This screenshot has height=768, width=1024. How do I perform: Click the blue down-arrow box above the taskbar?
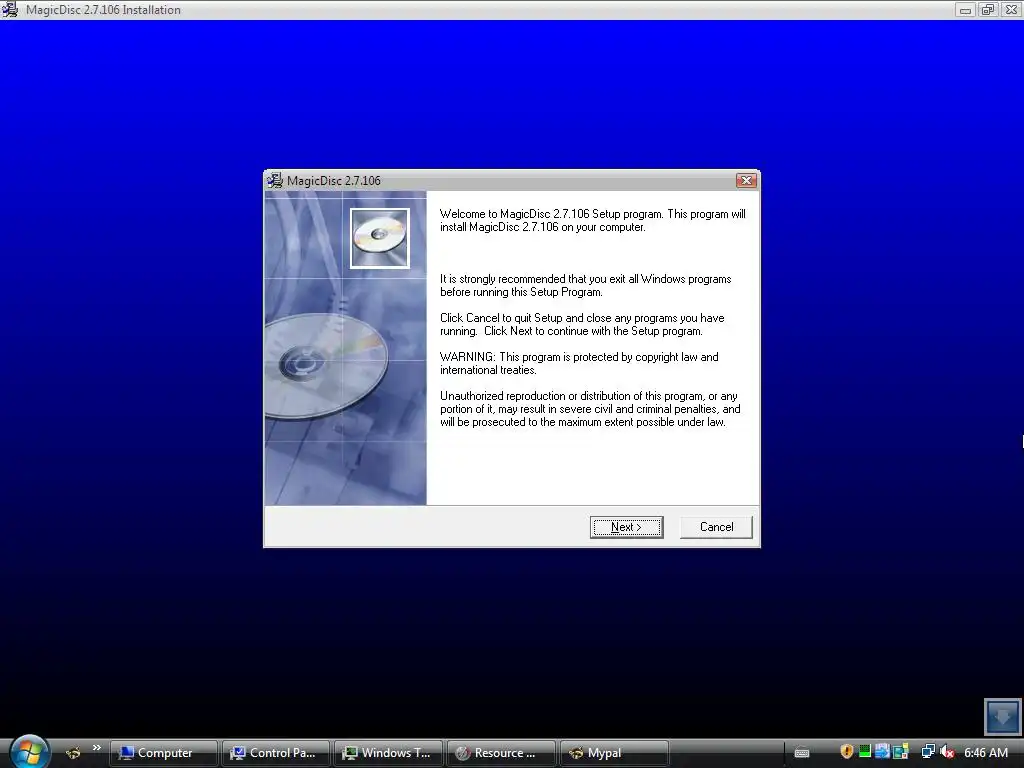1002,716
